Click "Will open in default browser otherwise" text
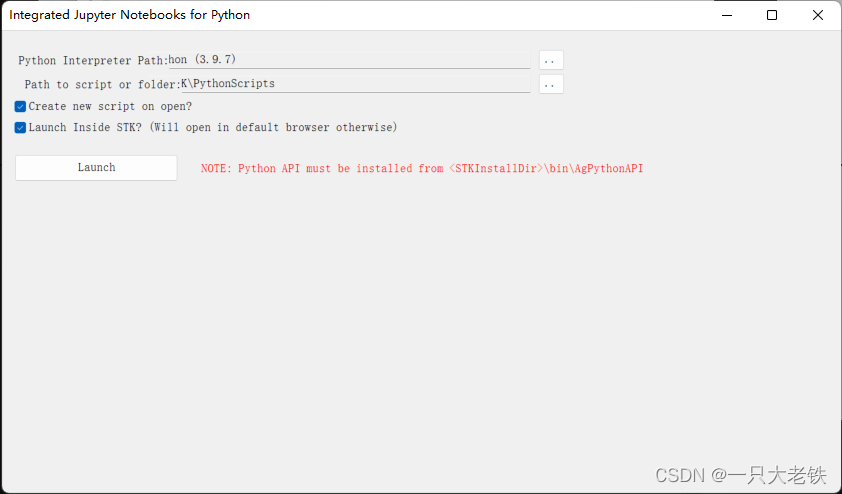Viewport: 842px width, 494px height. point(274,128)
